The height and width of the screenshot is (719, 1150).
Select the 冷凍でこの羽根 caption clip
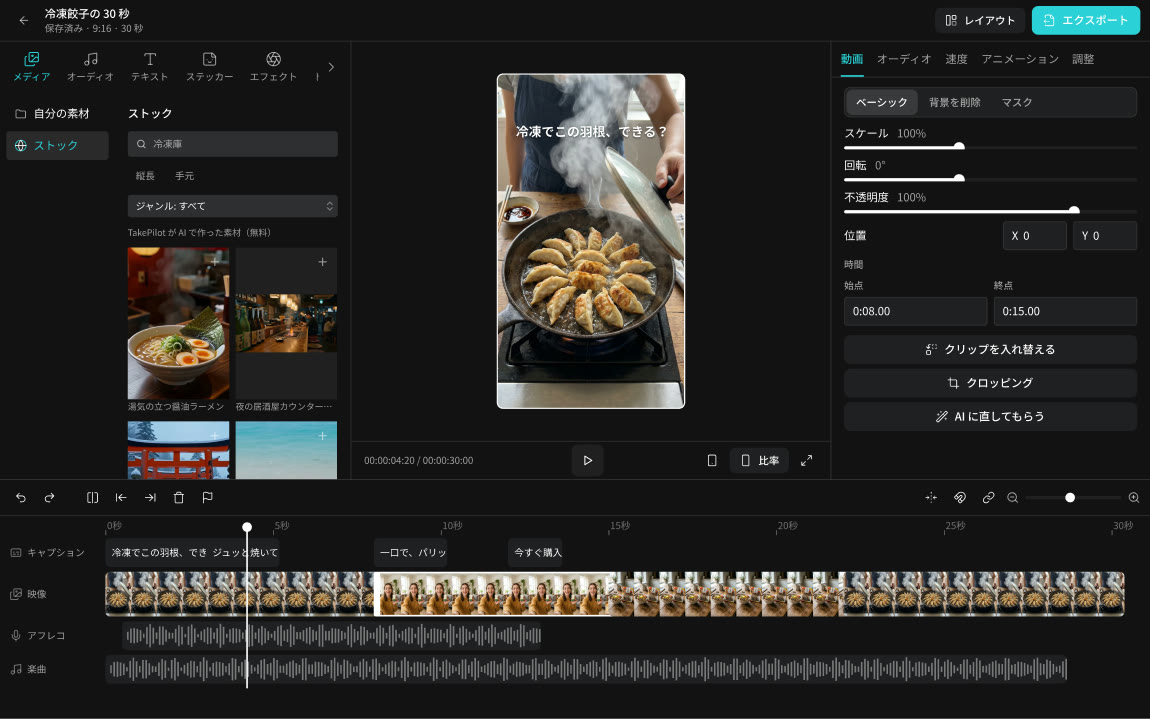coord(158,552)
